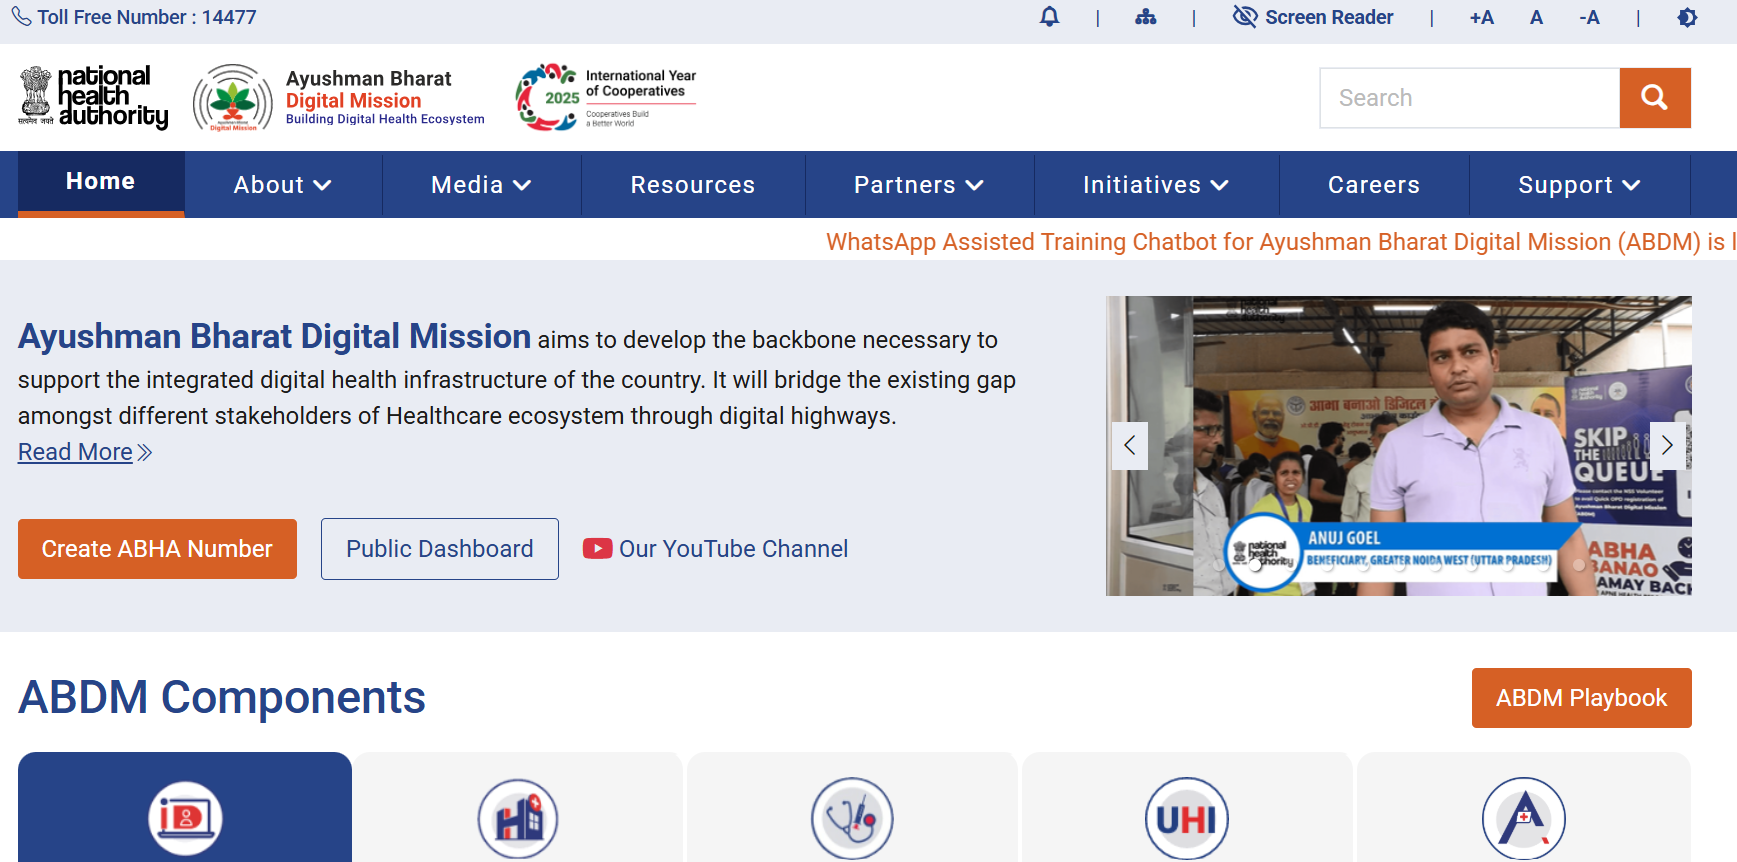The width and height of the screenshot is (1737, 862).
Task: Expand the Media dropdown menu
Action: (x=481, y=185)
